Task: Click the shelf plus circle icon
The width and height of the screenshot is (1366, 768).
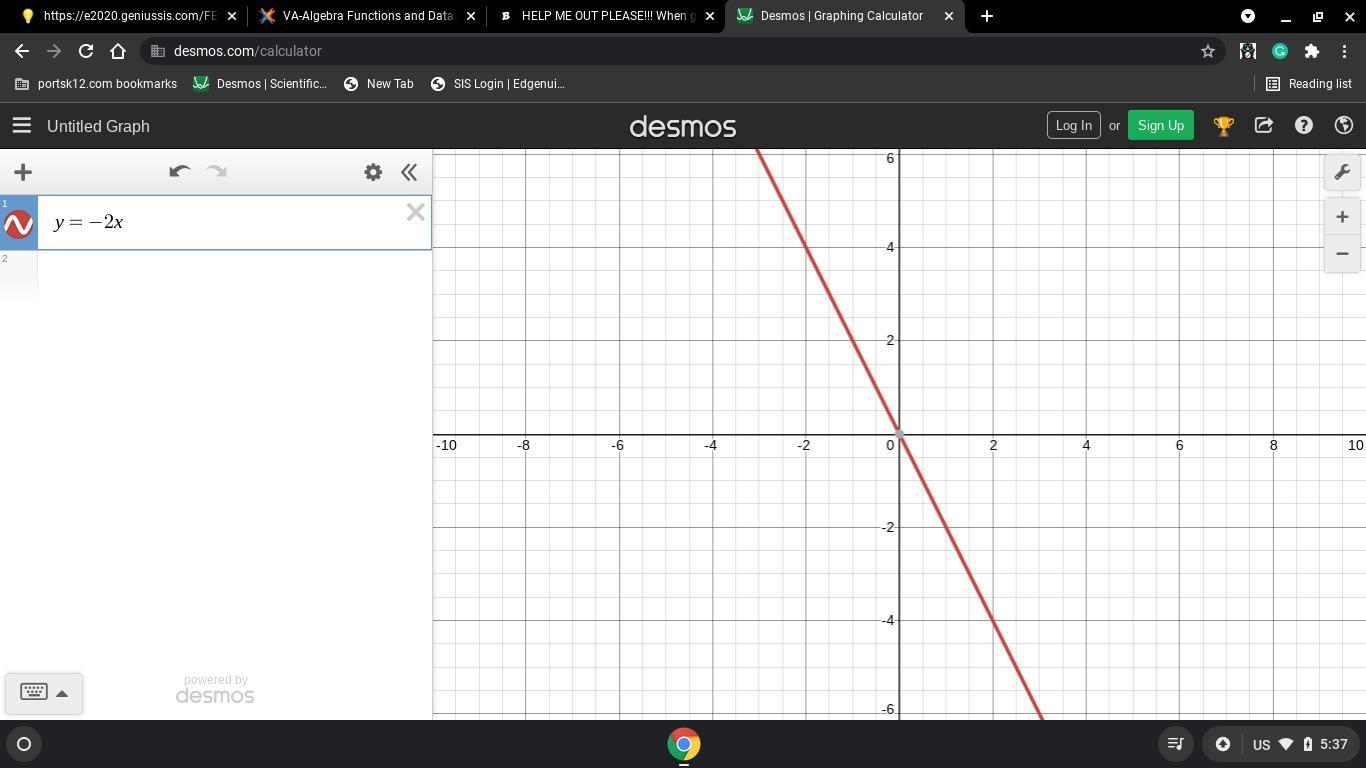Action: (1222, 744)
